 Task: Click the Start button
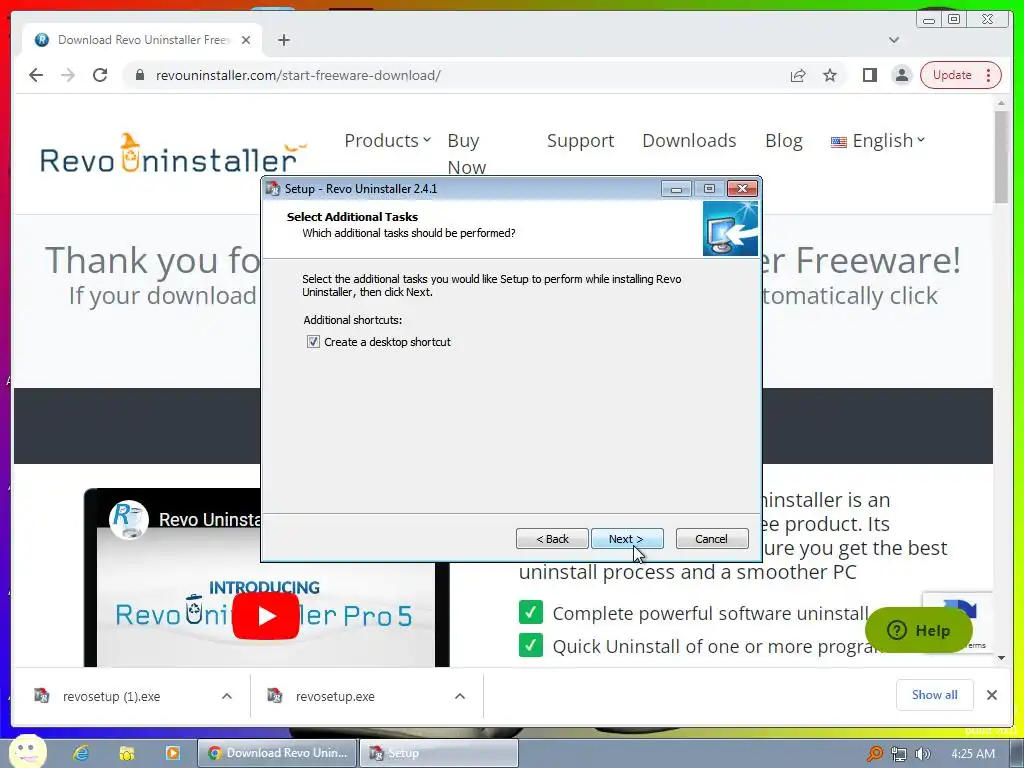point(27,752)
